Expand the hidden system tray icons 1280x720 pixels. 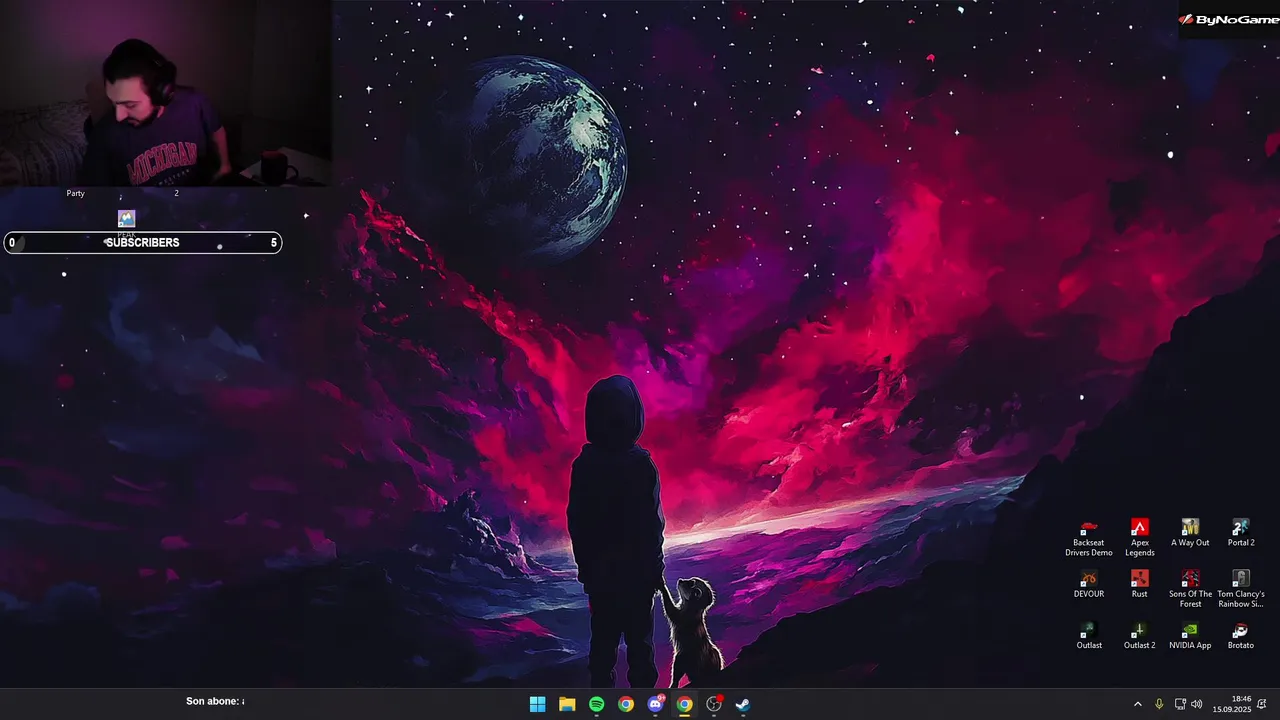[x=1137, y=704]
